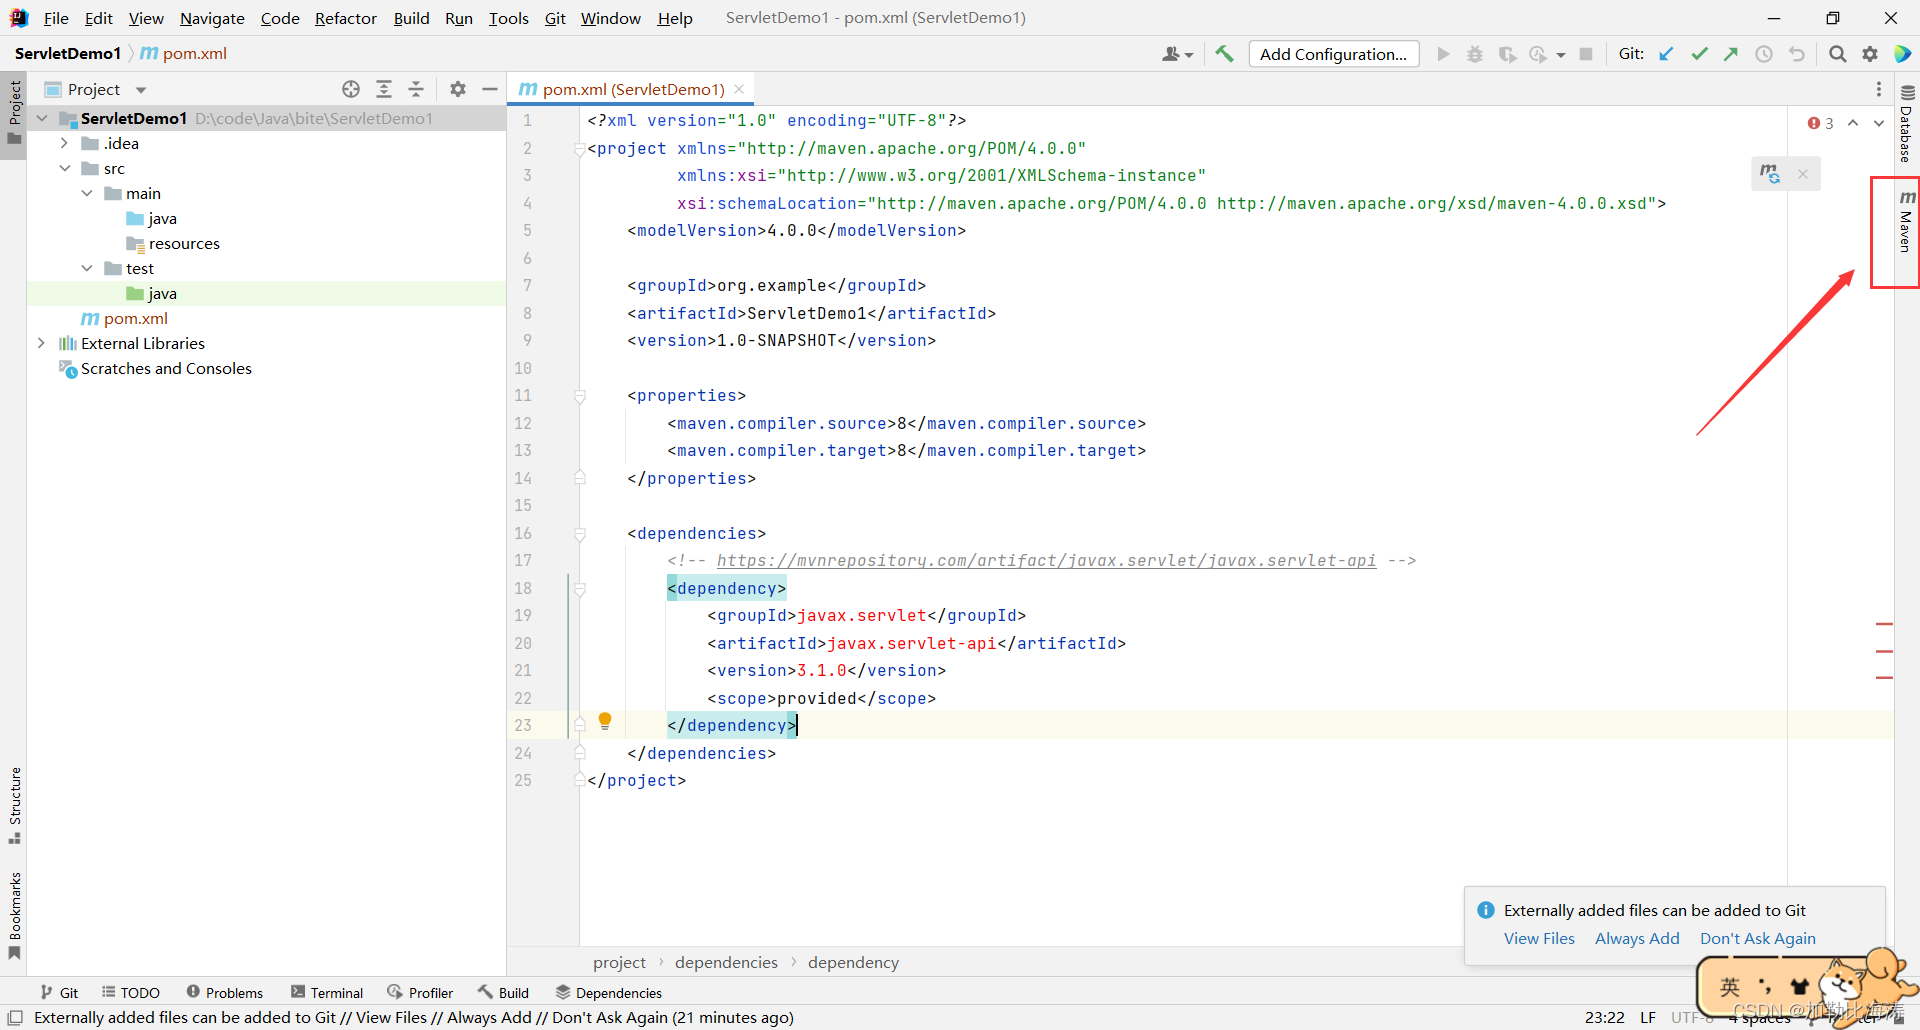Hide the Project panel with minus icon
Viewport: 1920px width, 1030px height.
pos(490,89)
